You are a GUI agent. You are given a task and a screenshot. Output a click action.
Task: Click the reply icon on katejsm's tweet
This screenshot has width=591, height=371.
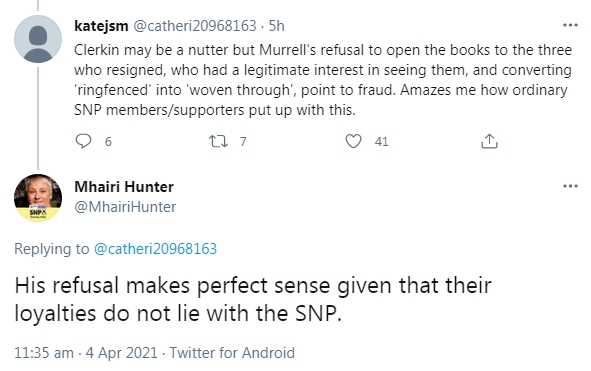pyautogui.click(x=83, y=141)
